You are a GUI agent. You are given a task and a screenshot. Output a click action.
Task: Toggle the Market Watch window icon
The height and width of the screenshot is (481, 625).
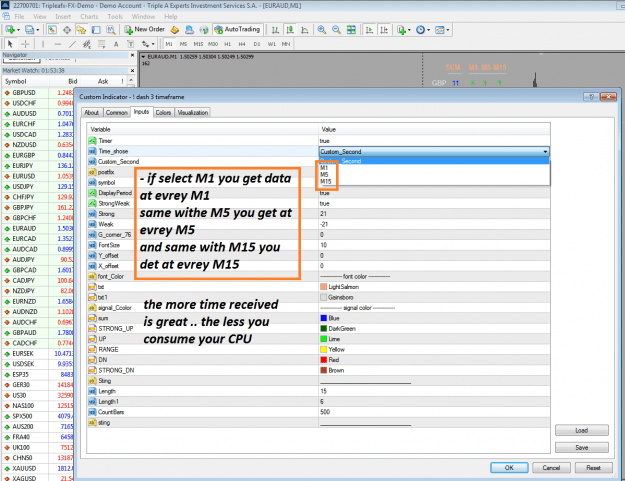52,29
